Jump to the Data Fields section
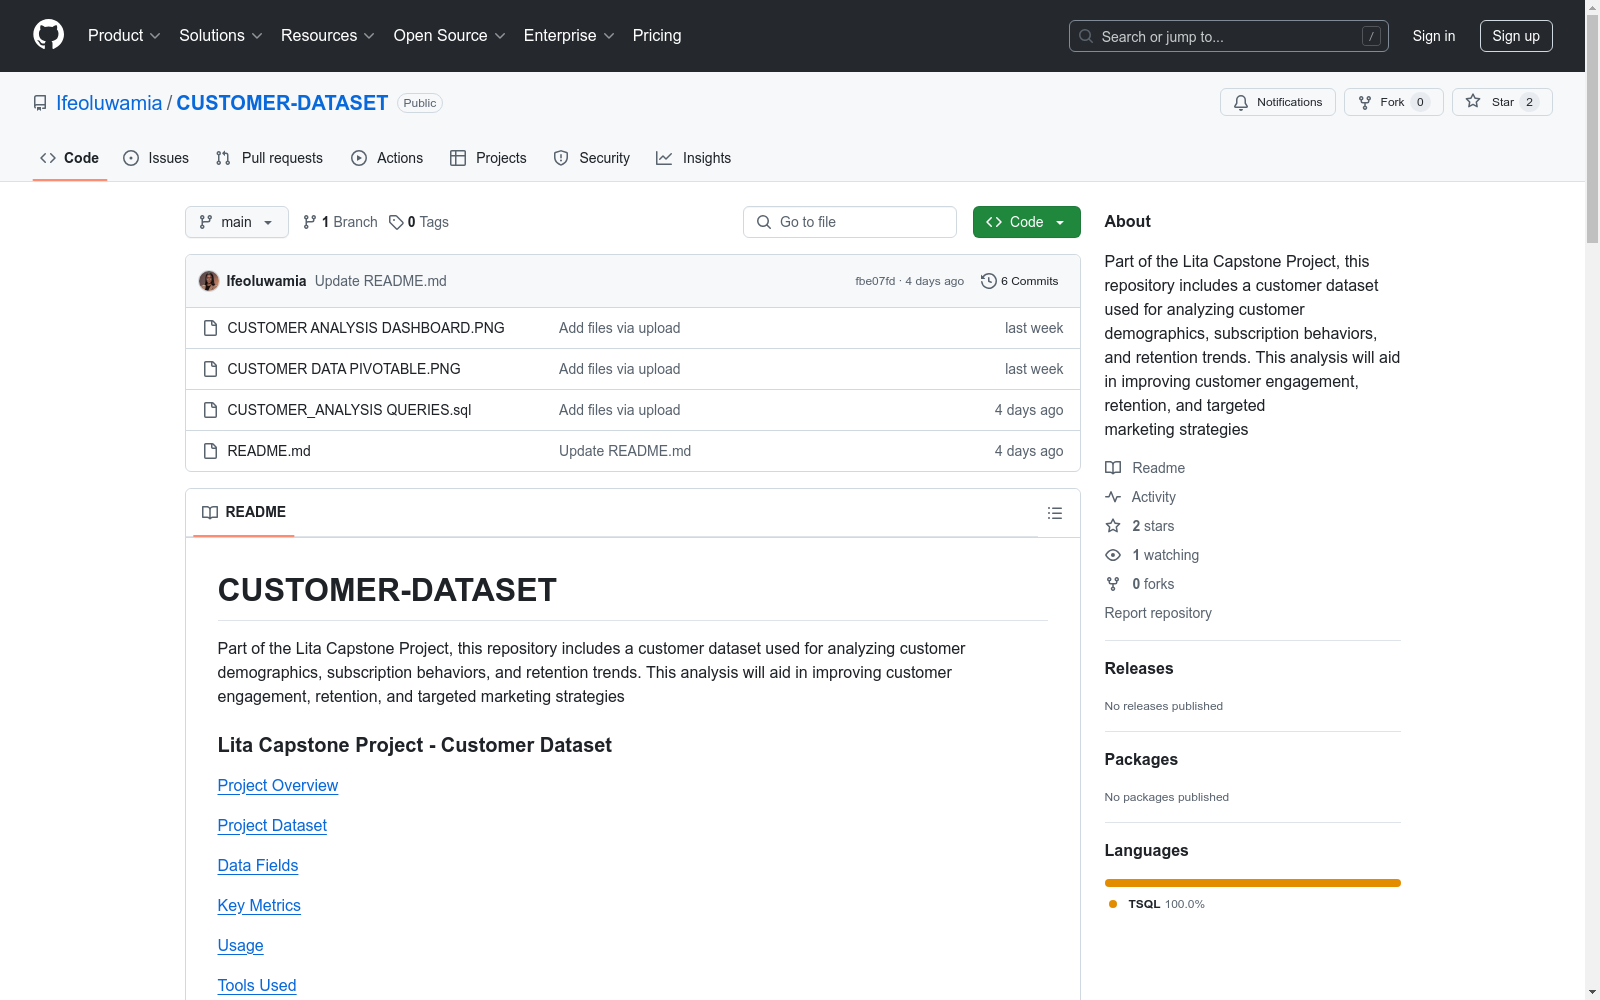Screen dimensions: 1600x1000 coord(258,866)
